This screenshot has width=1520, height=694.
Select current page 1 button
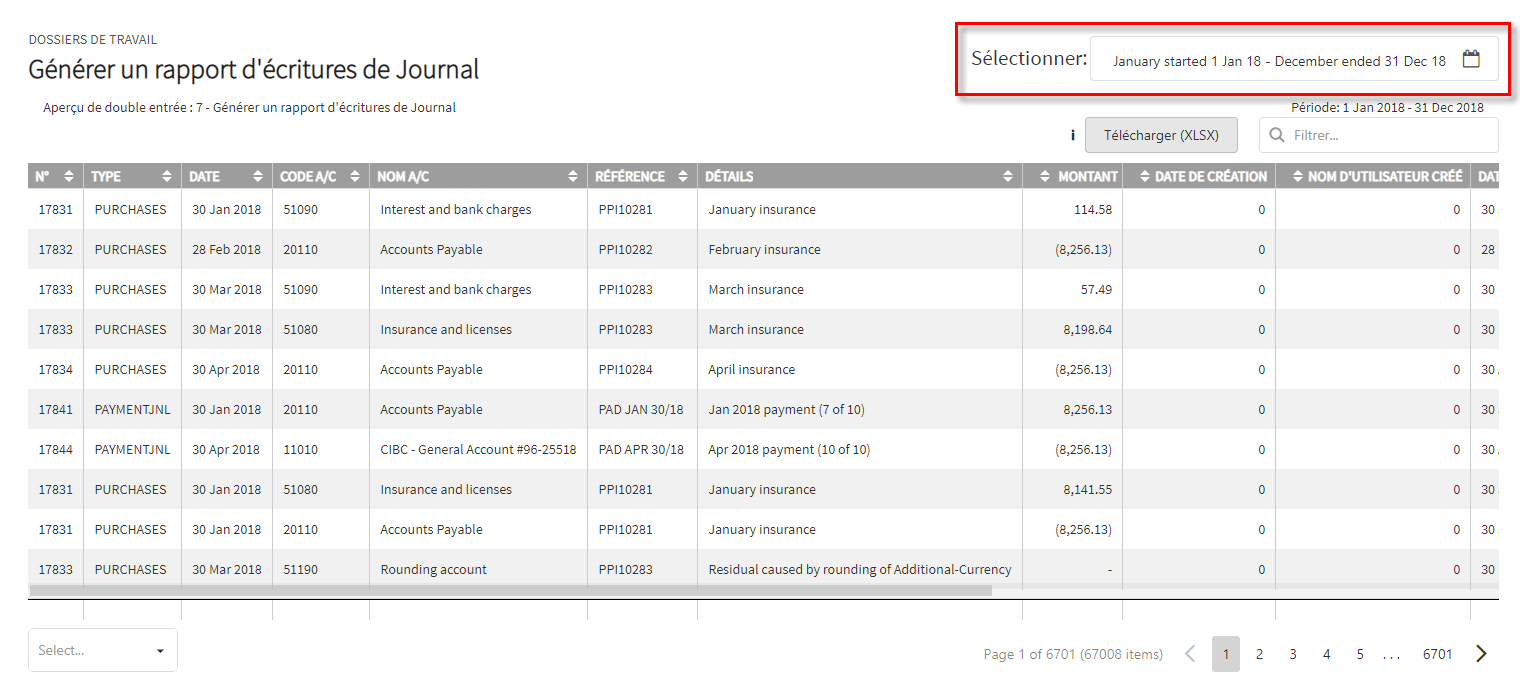(x=1226, y=654)
